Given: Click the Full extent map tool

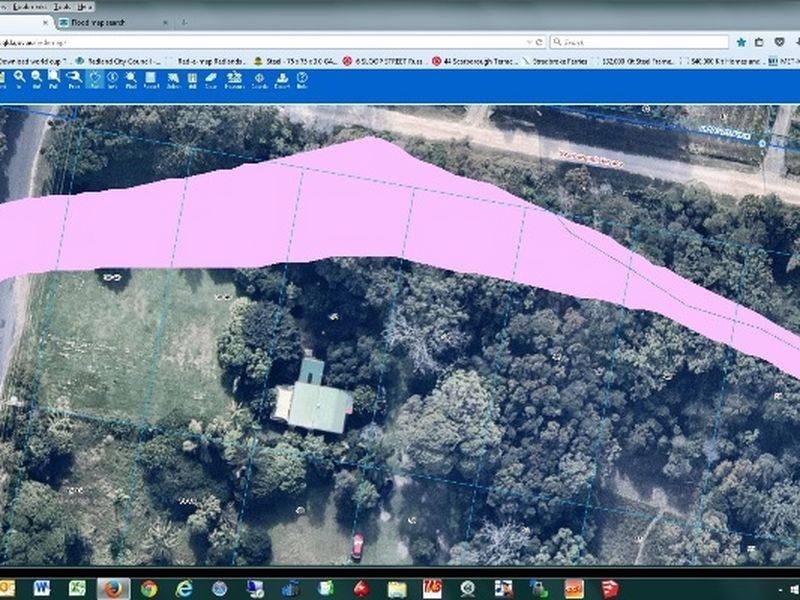Looking at the screenshot, I should coord(54,80).
